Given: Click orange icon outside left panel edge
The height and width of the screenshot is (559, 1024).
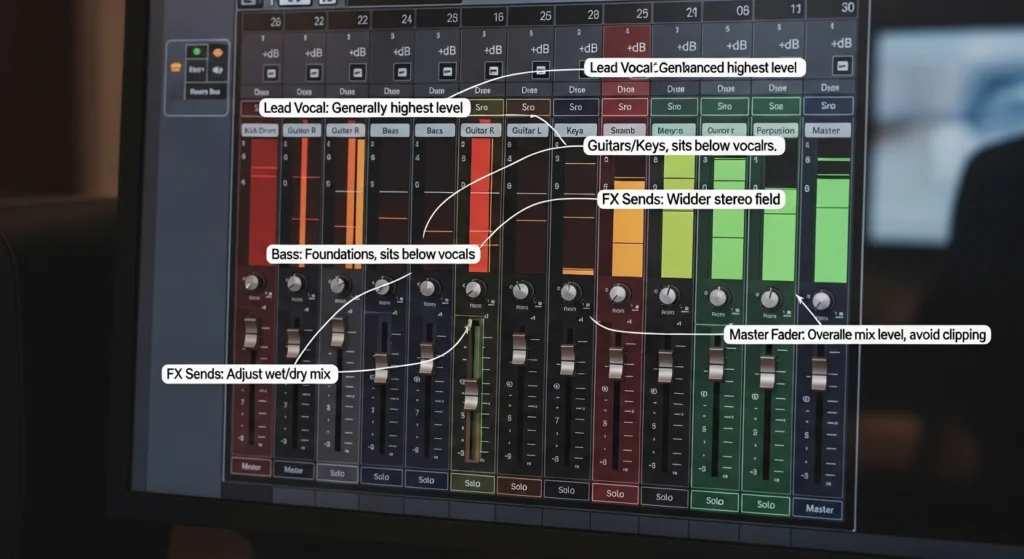Looking at the screenshot, I should pos(175,67).
